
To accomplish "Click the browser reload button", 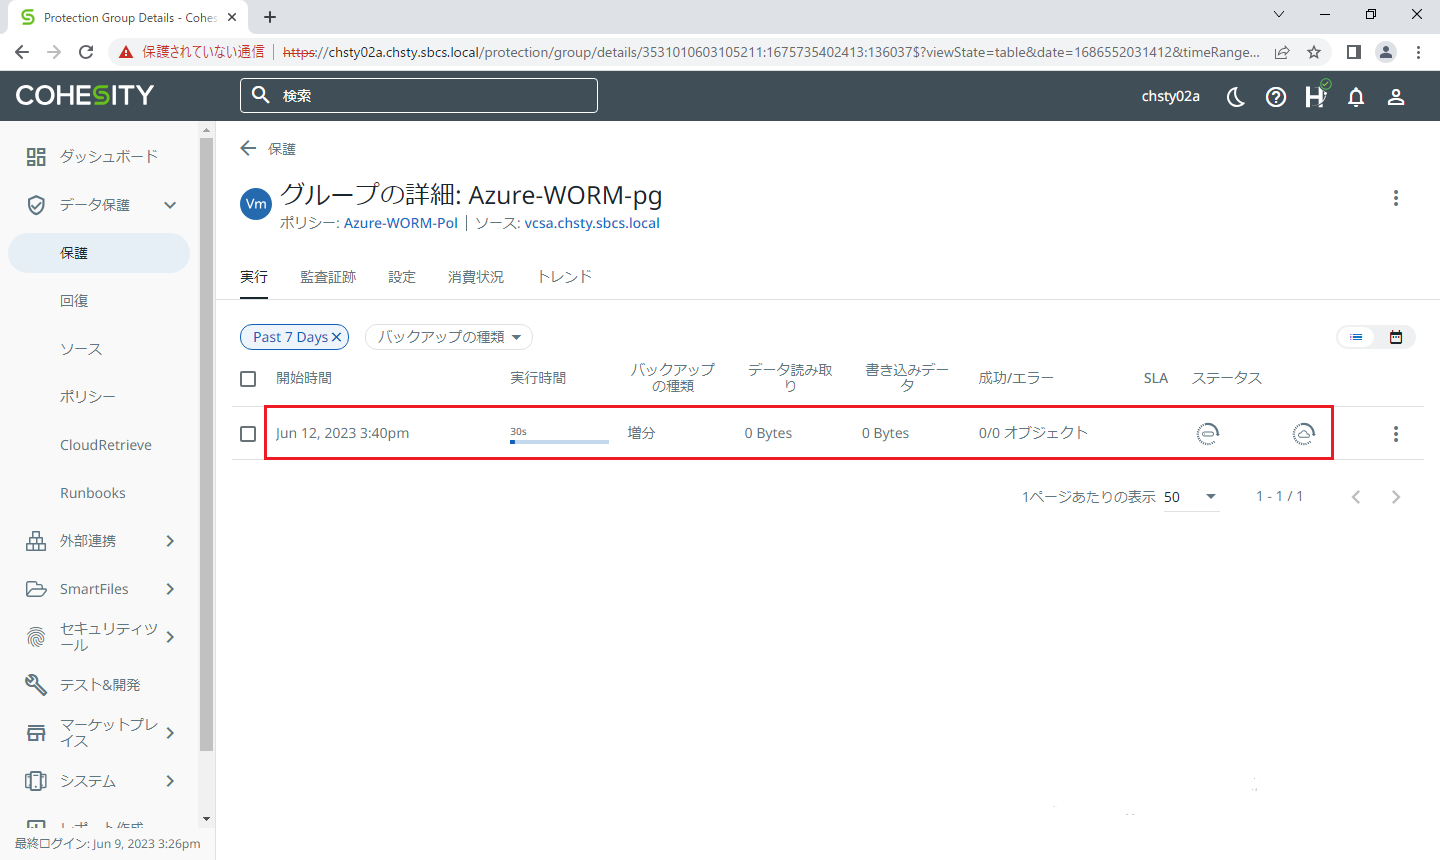I will coord(86,52).
